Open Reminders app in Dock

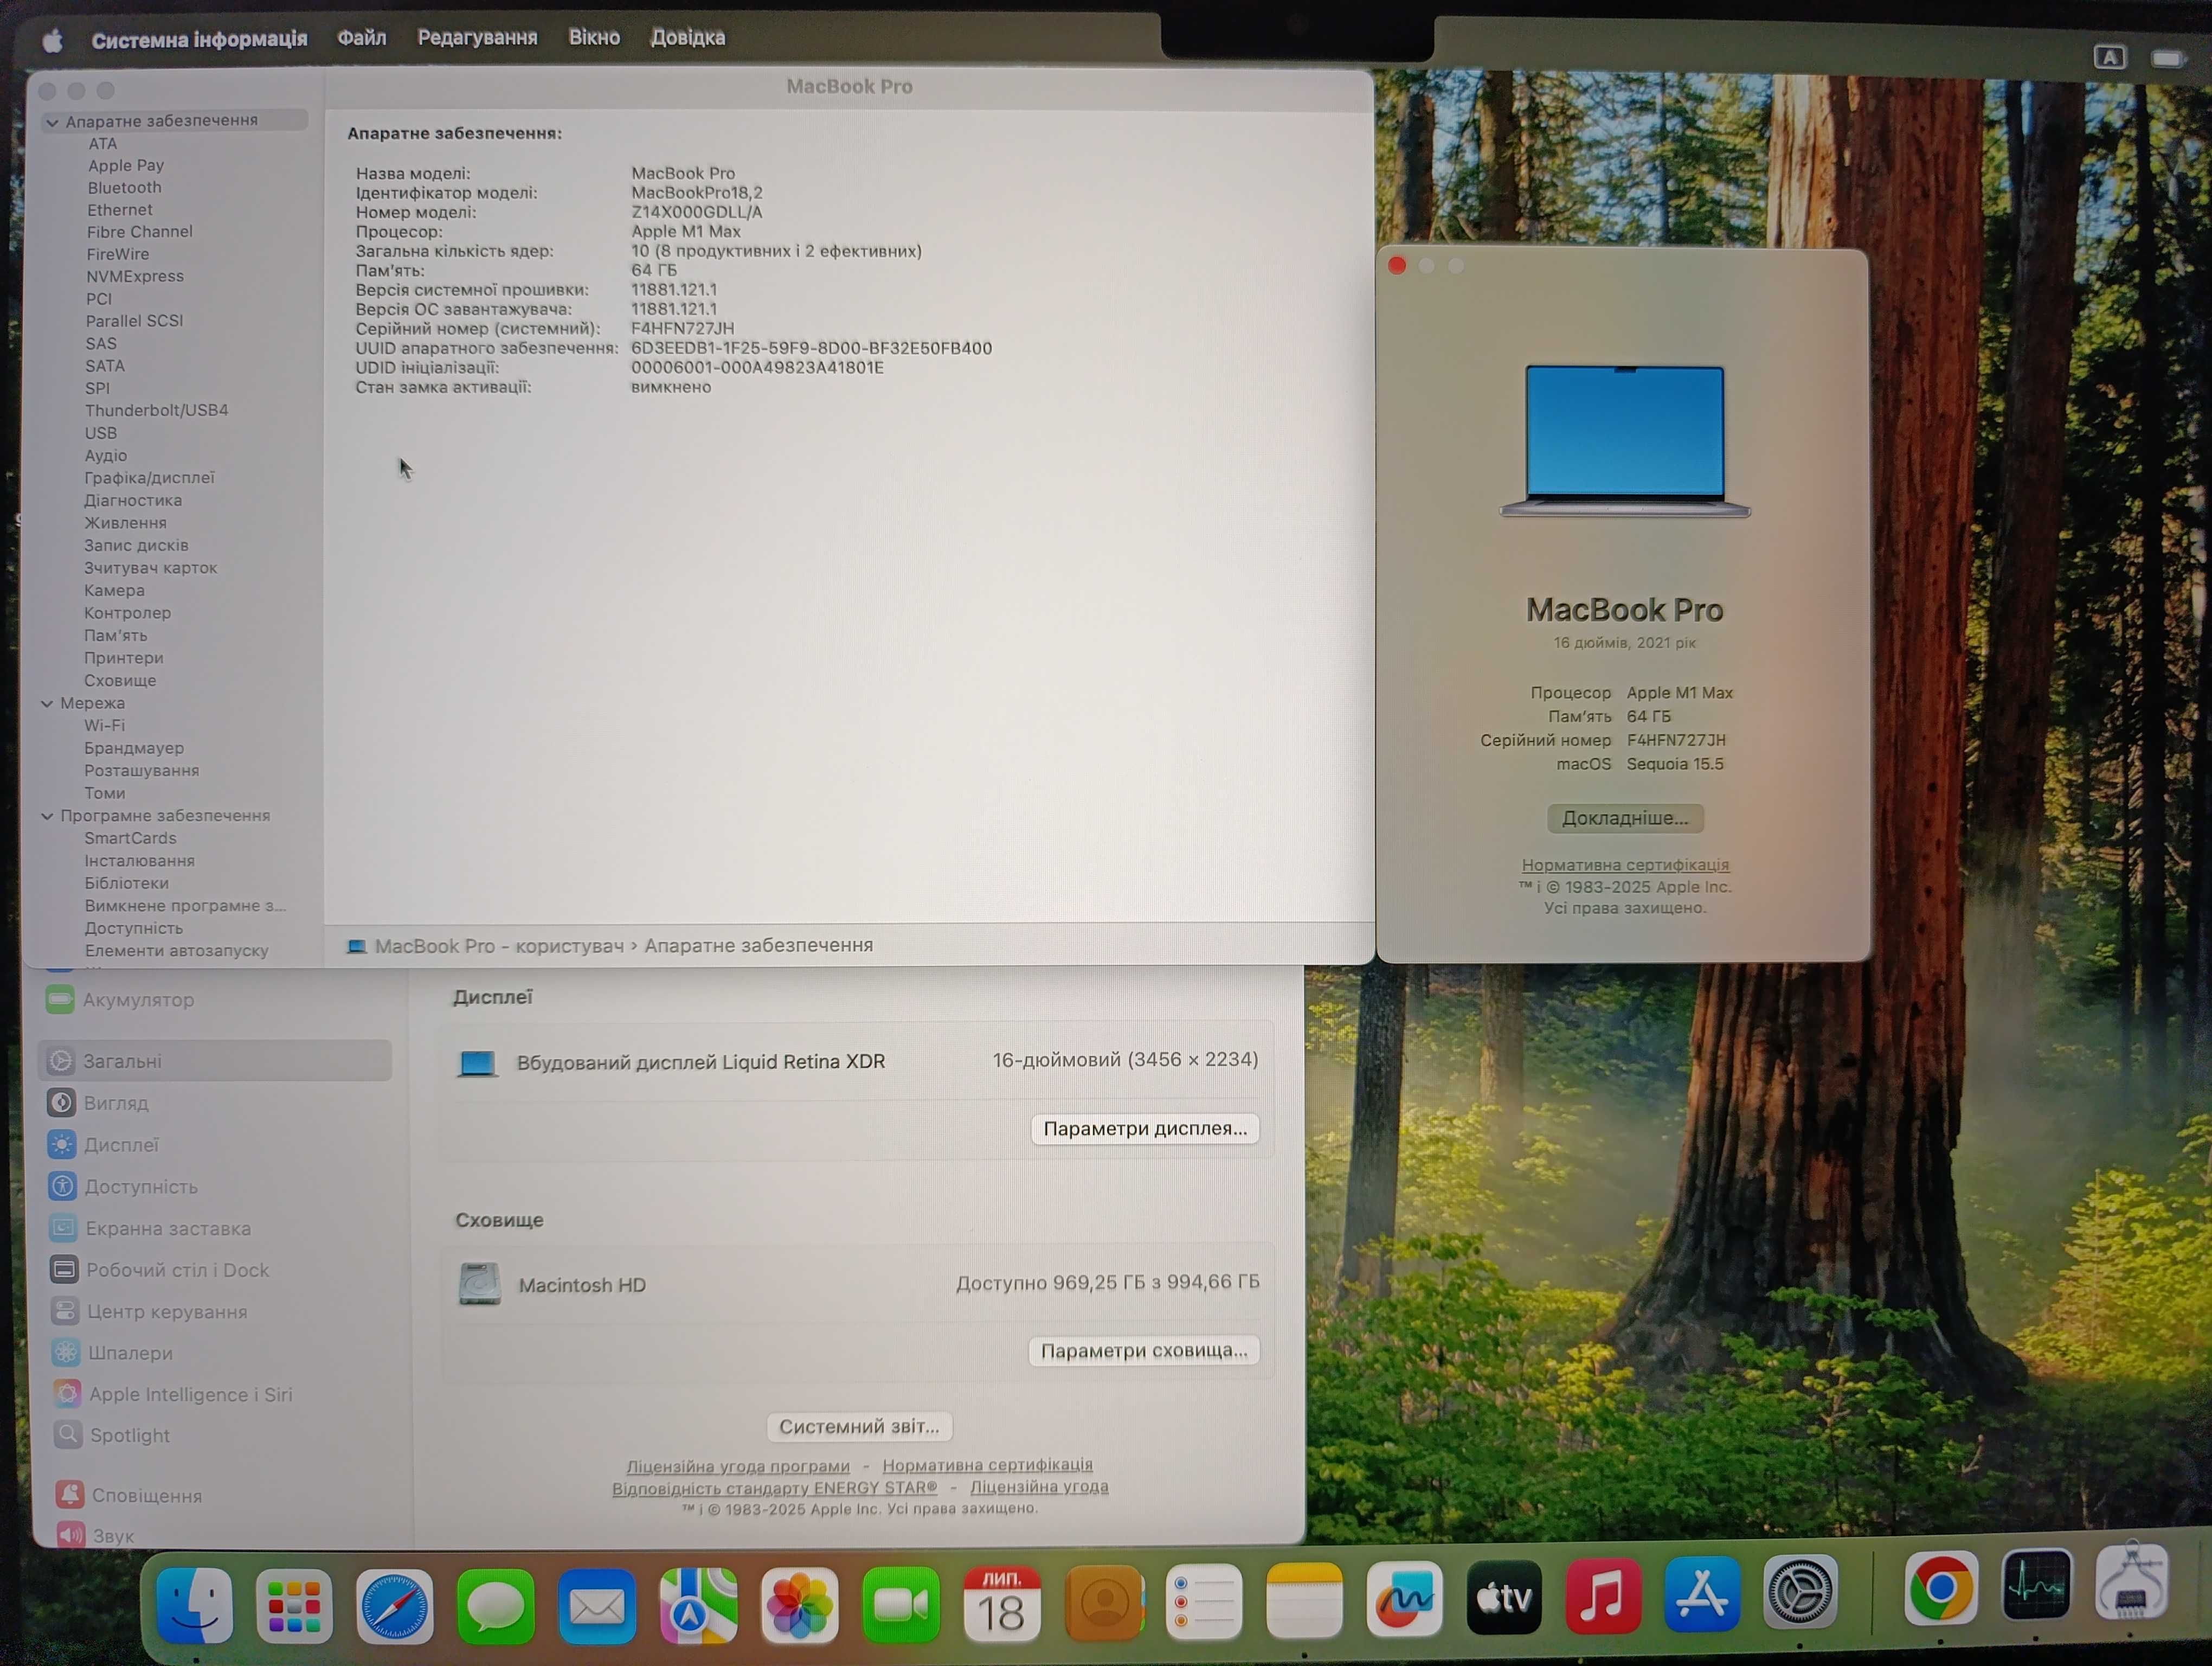(x=1204, y=1601)
